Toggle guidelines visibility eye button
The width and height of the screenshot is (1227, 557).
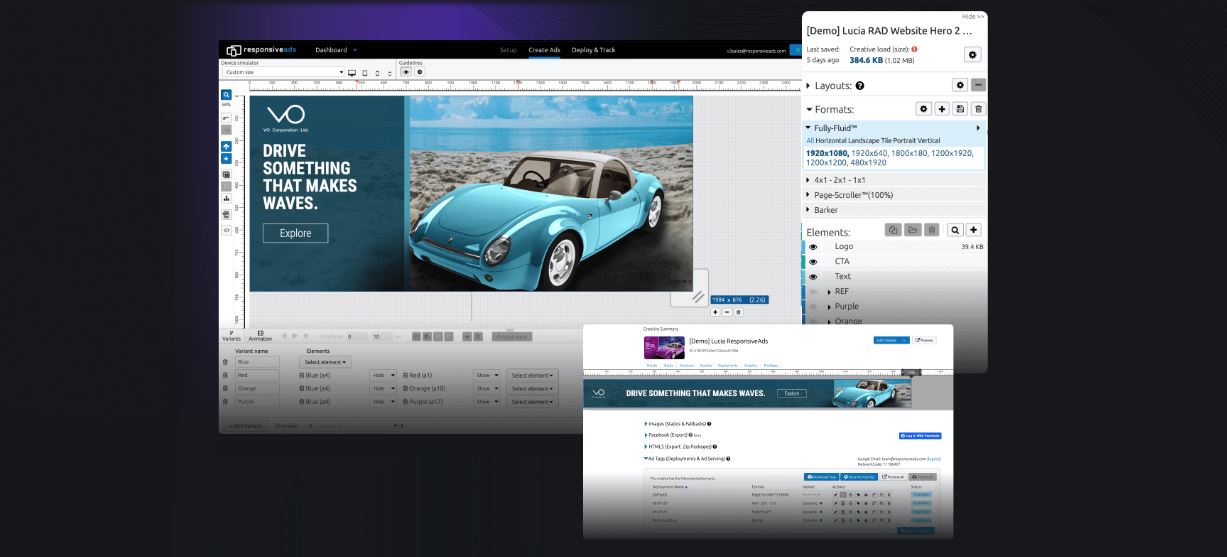coord(406,72)
